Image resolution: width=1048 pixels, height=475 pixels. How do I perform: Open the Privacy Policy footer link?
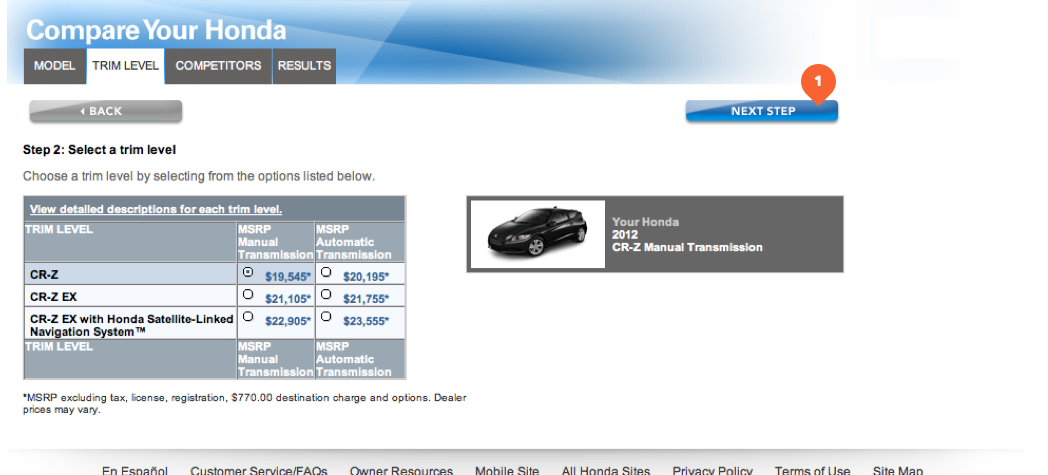712,470
